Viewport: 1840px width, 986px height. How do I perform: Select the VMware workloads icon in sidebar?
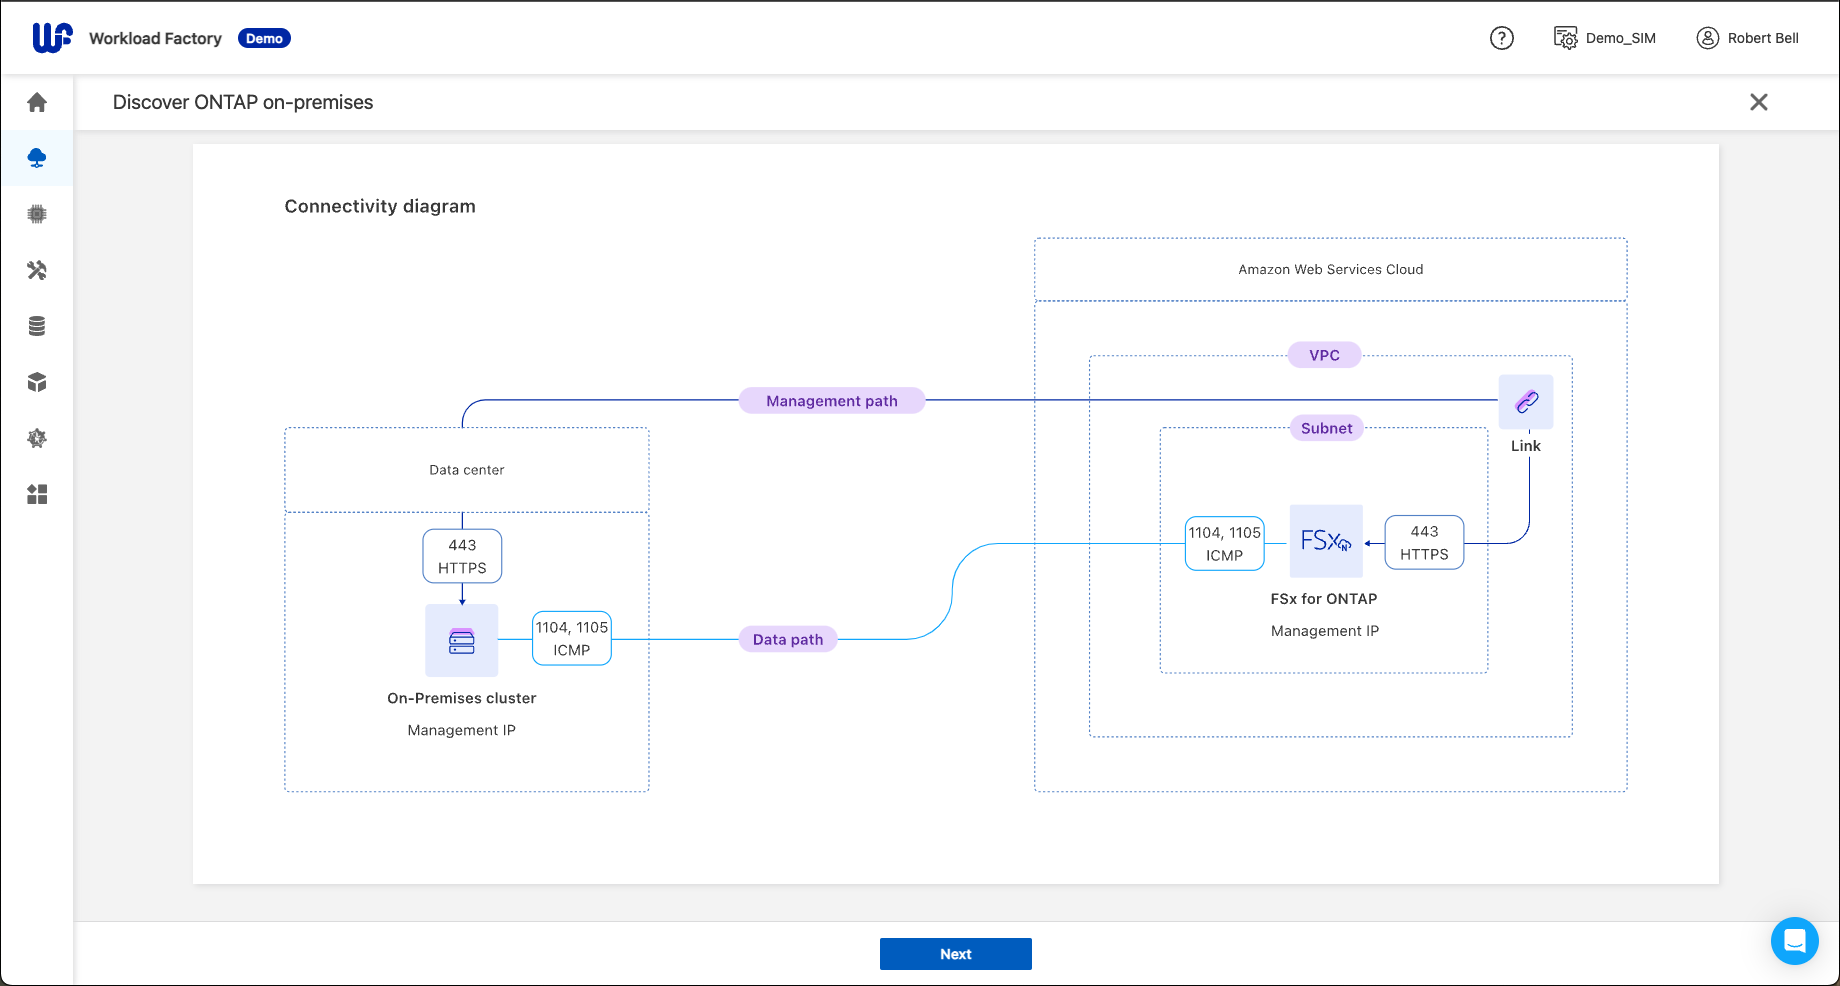[37, 381]
